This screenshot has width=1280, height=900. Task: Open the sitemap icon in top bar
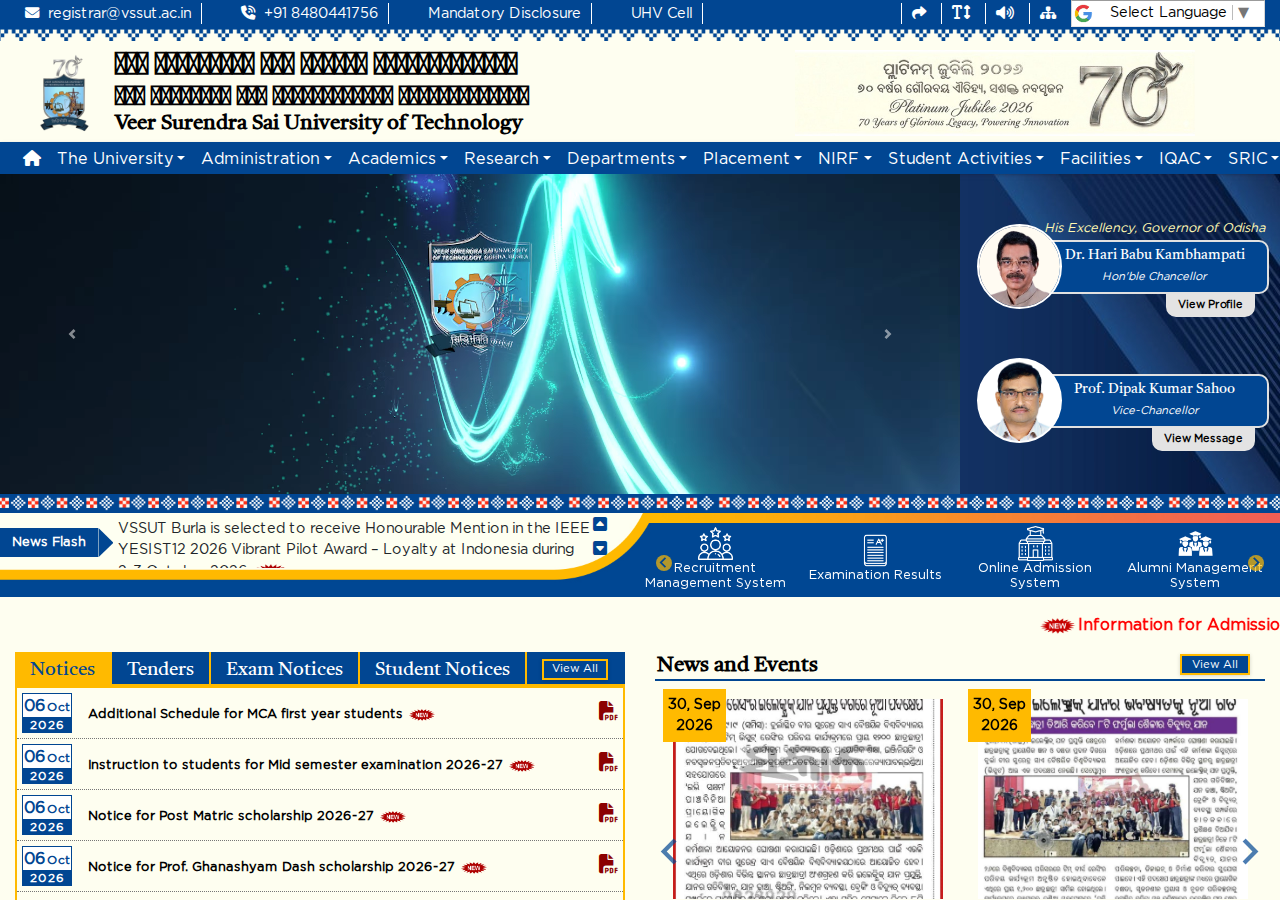coord(1048,13)
